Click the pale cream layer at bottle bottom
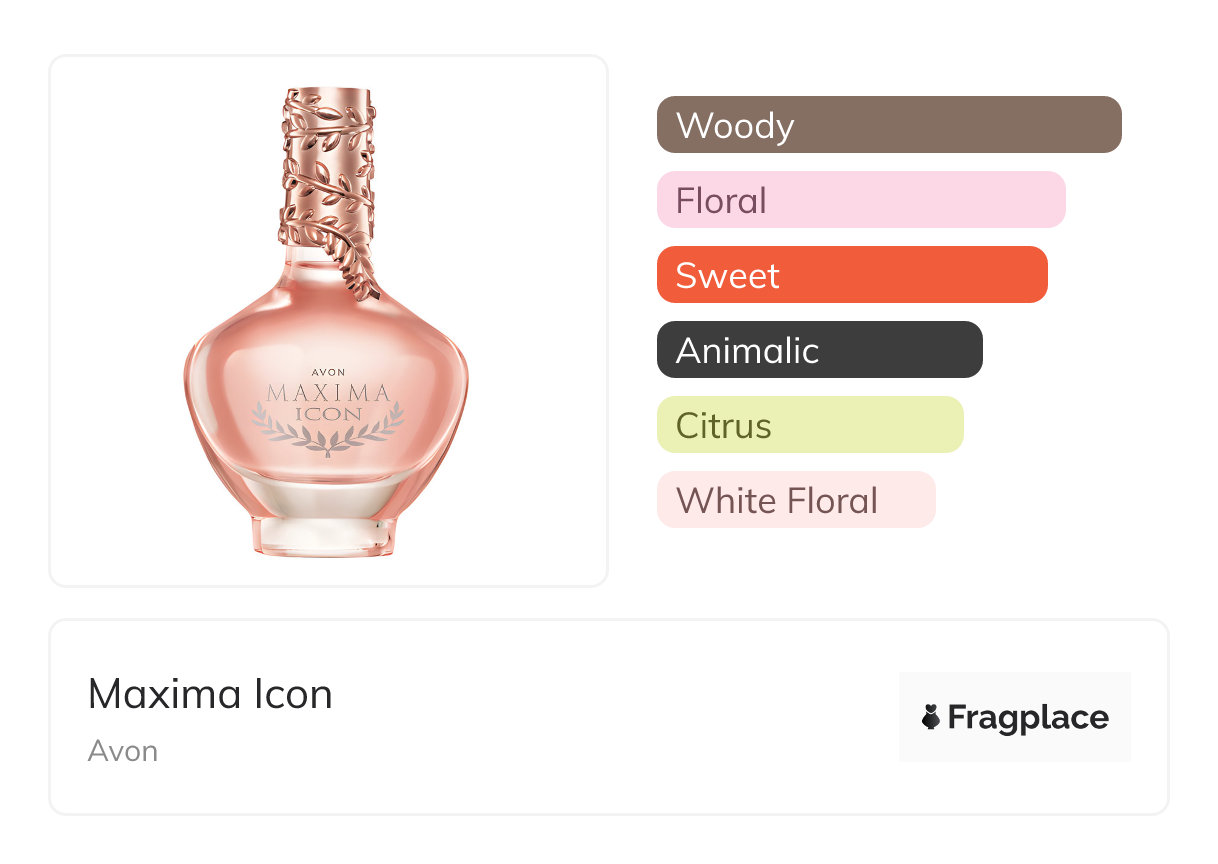Screen dimensions: 1218x864 pyautogui.click(x=327, y=493)
